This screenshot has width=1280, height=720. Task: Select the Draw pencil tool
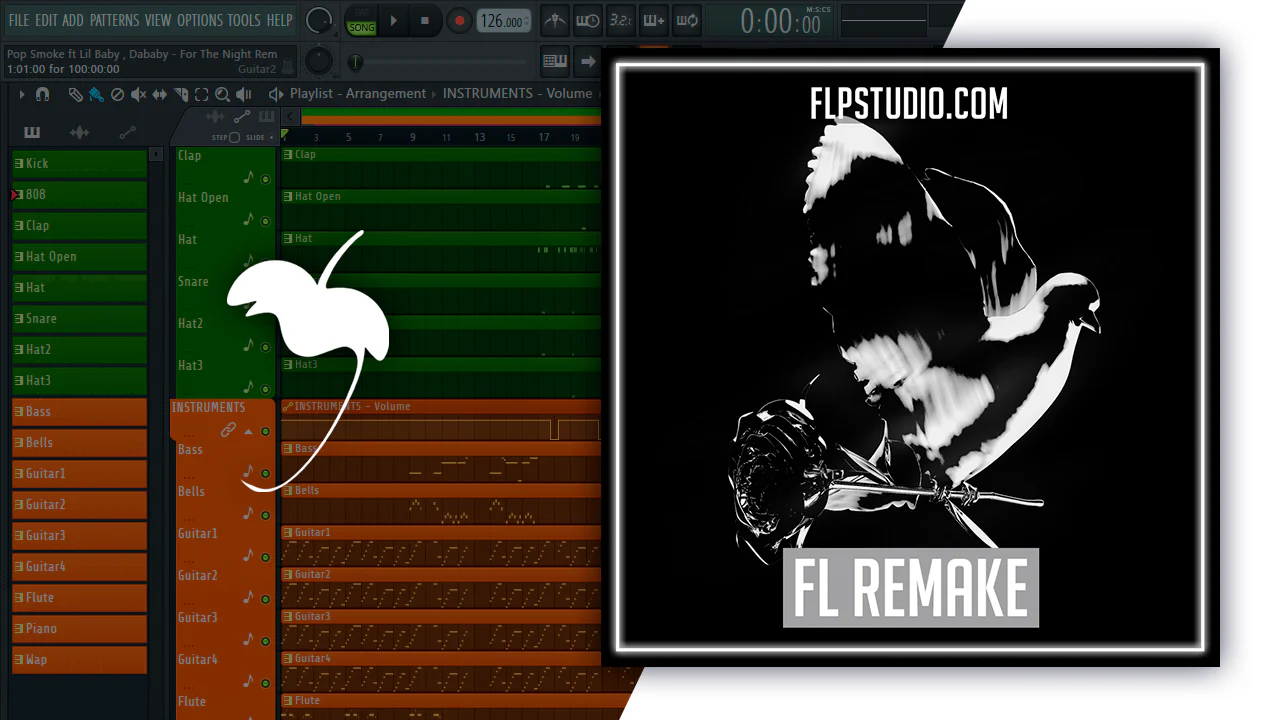pyautogui.click(x=76, y=94)
